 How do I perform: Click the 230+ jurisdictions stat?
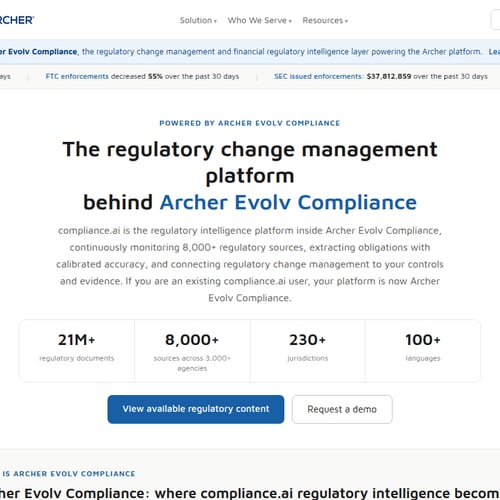tap(308, 351)
